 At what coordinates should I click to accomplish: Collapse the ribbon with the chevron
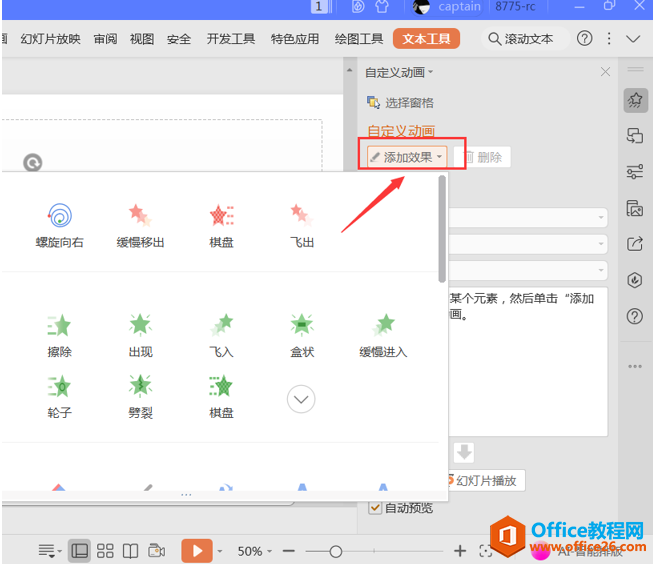coord(633,39)
